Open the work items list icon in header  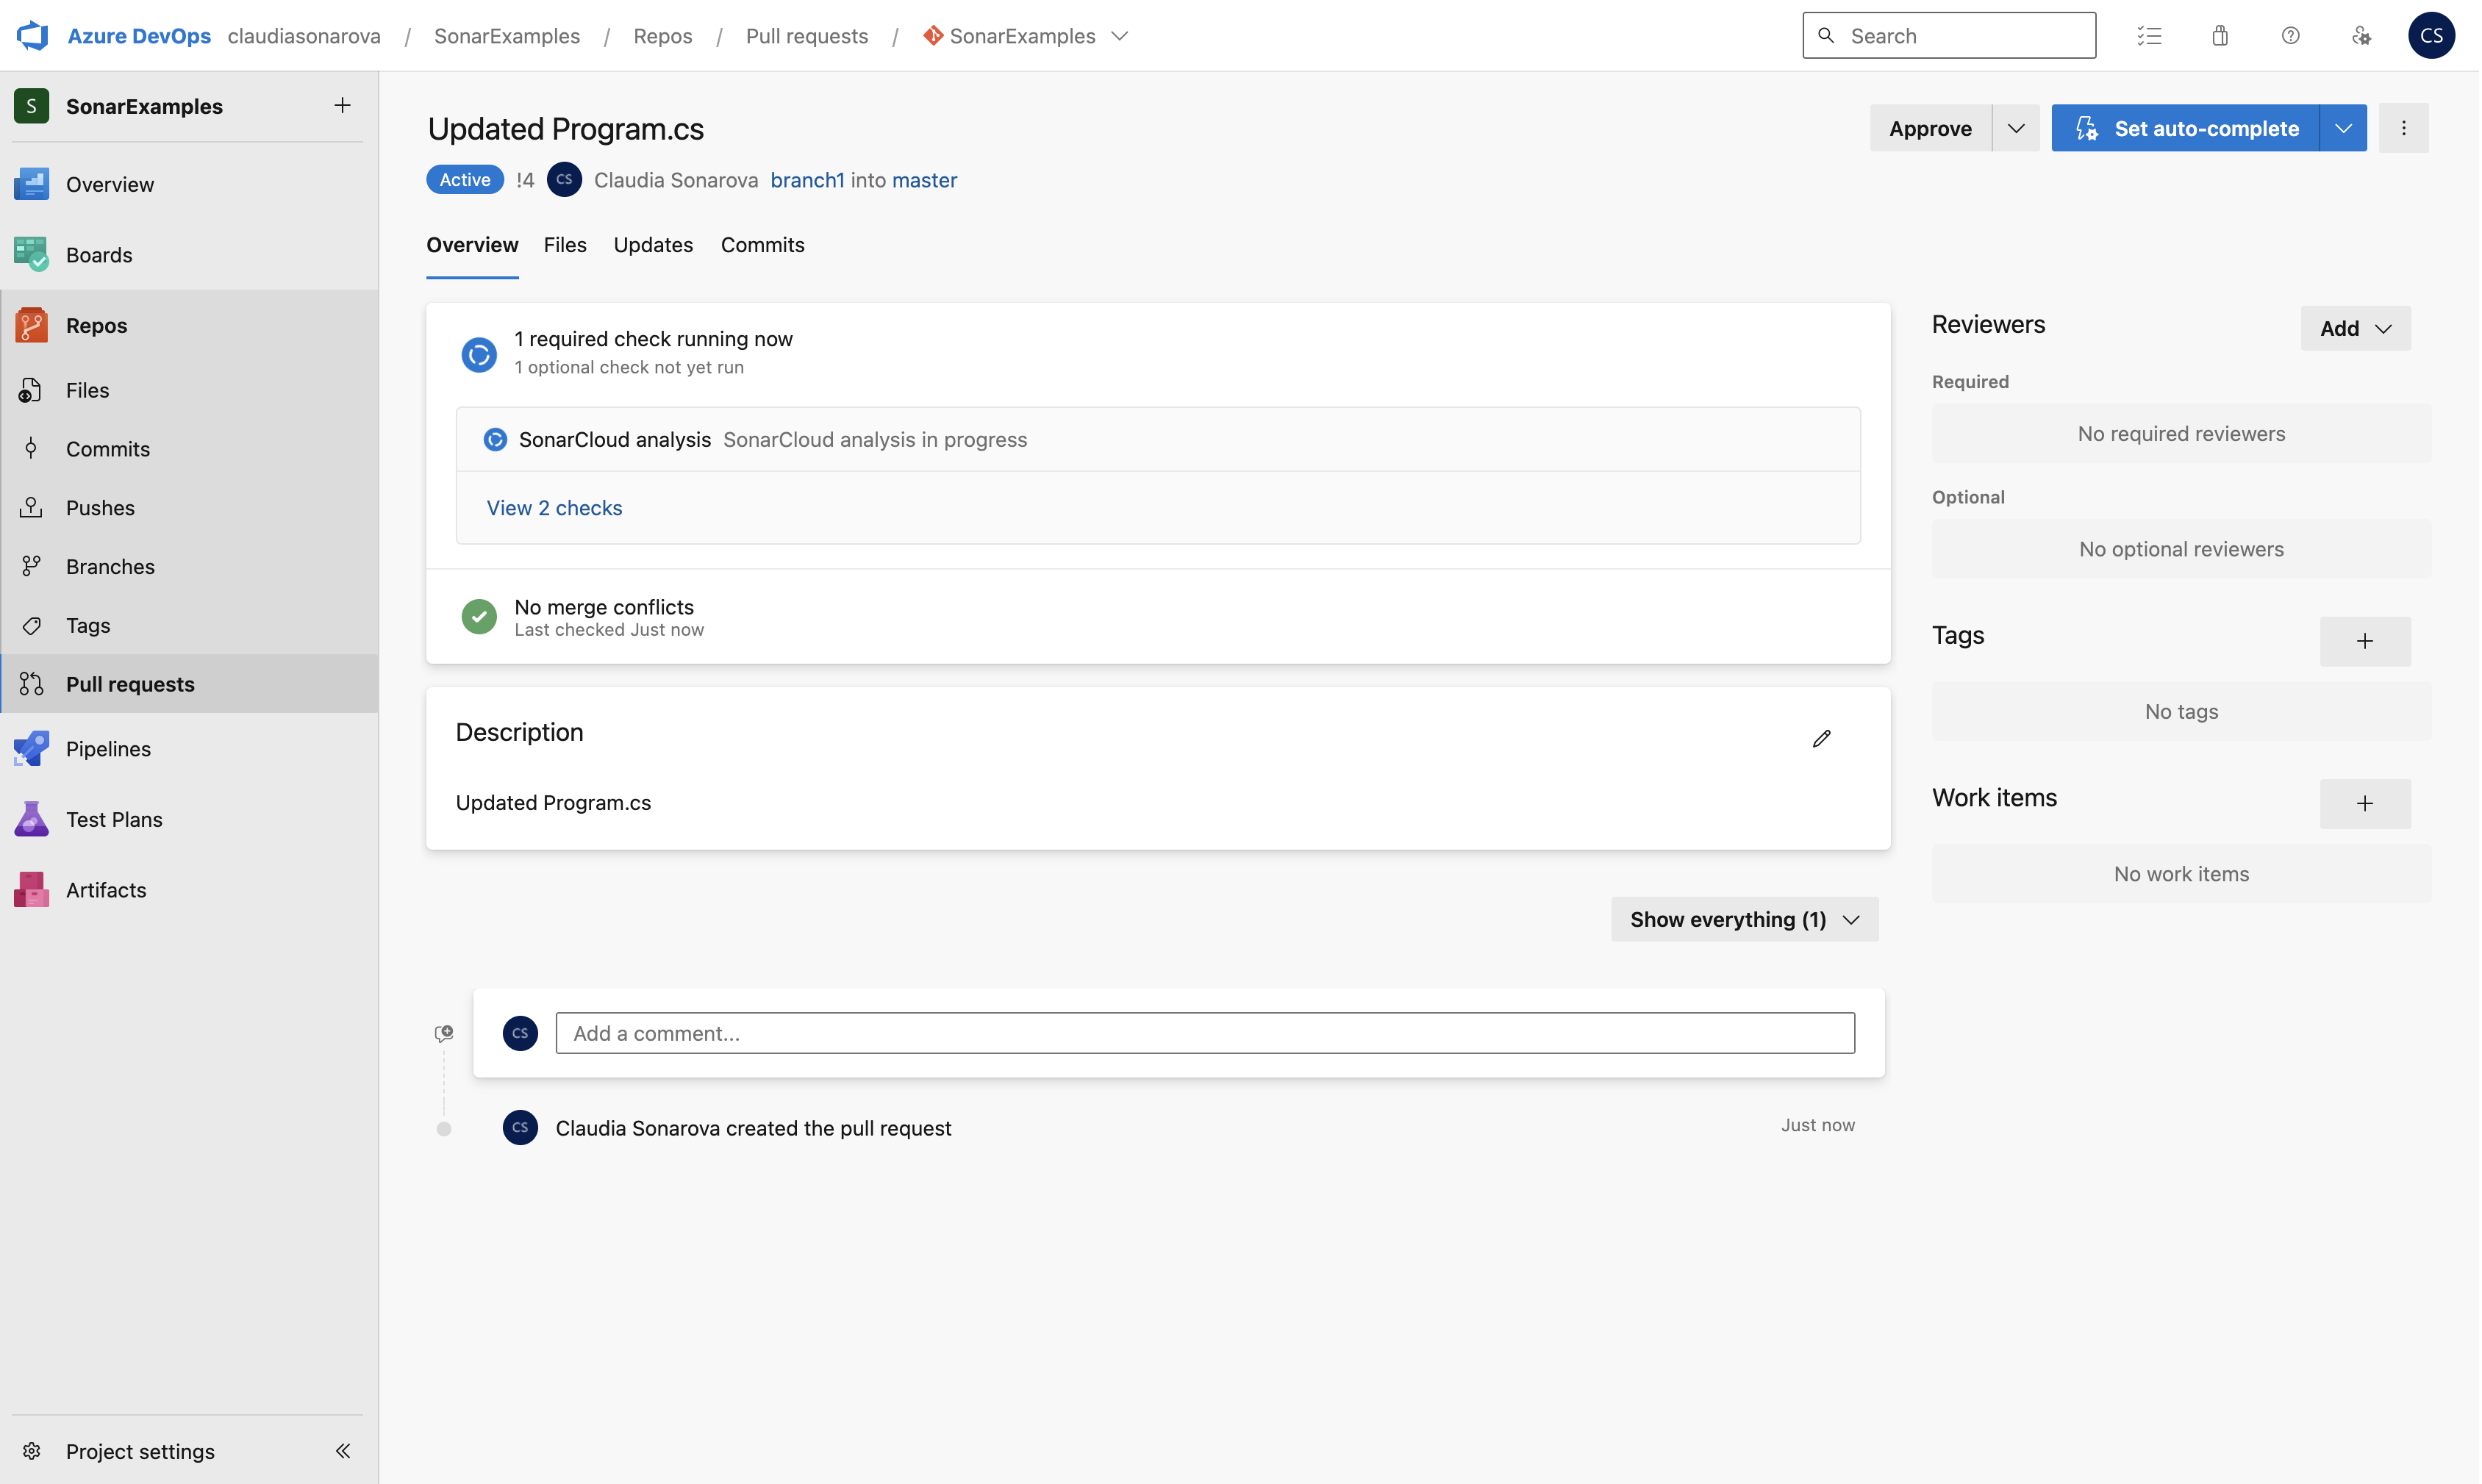point(2149,36)
